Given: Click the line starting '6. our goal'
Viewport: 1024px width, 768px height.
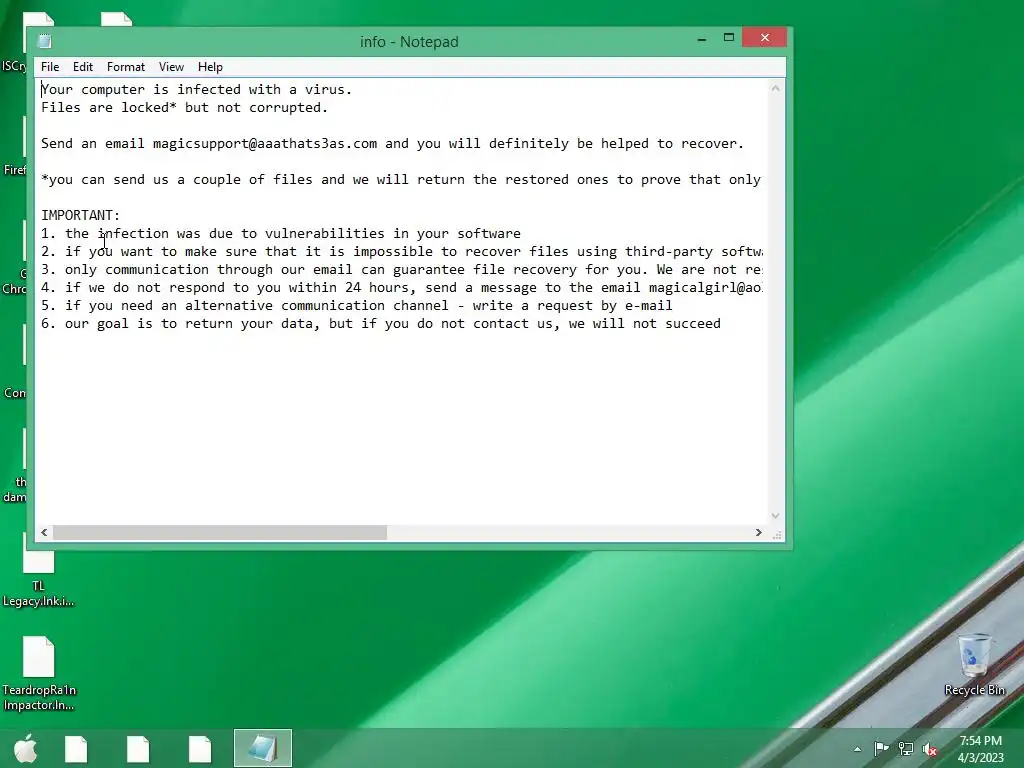Looking at the screenshot, I should tap(381, 324).
